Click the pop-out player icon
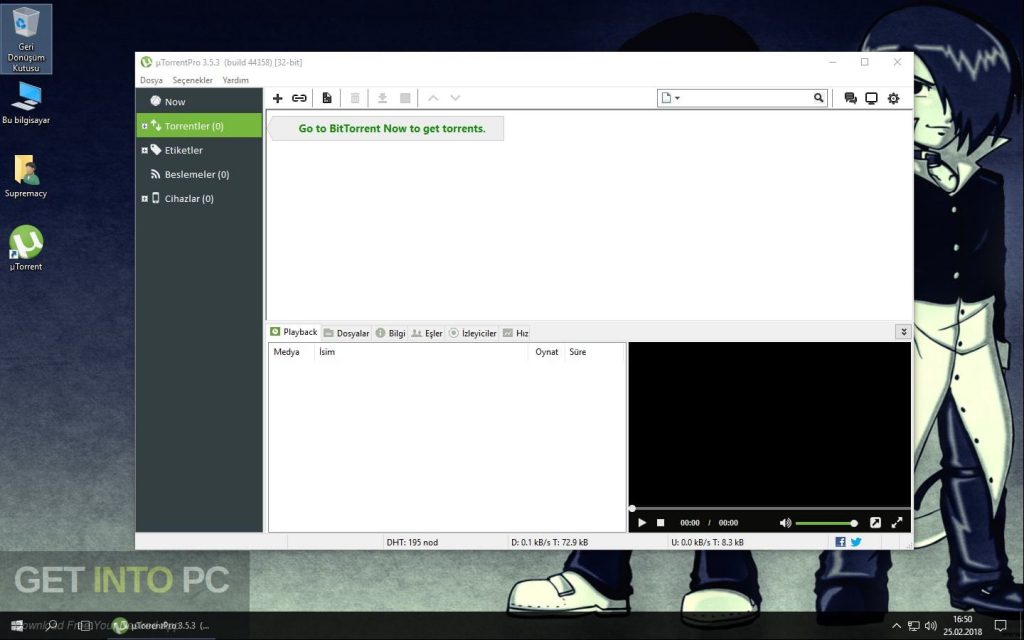 pyautogui.click(x=875, y=522)
